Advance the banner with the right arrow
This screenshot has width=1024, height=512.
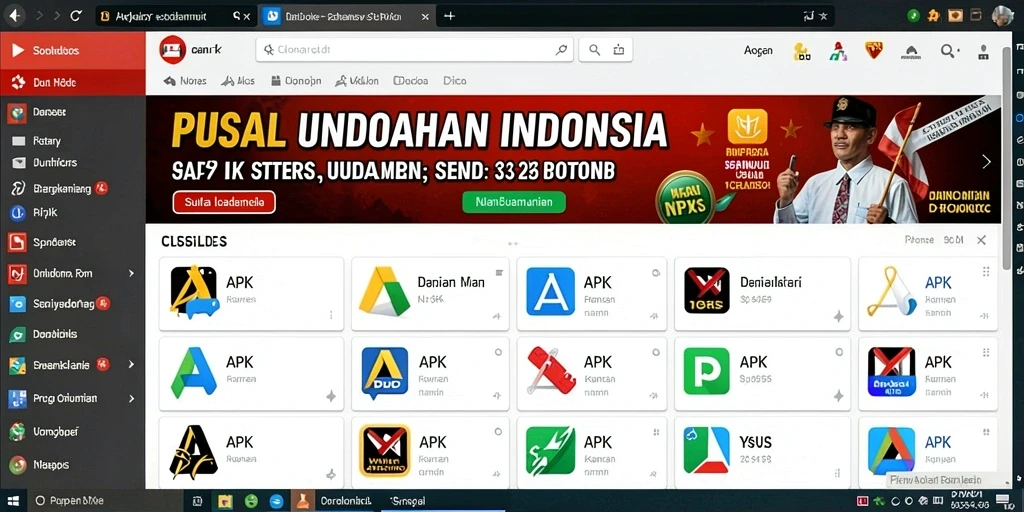coord(986,162)
